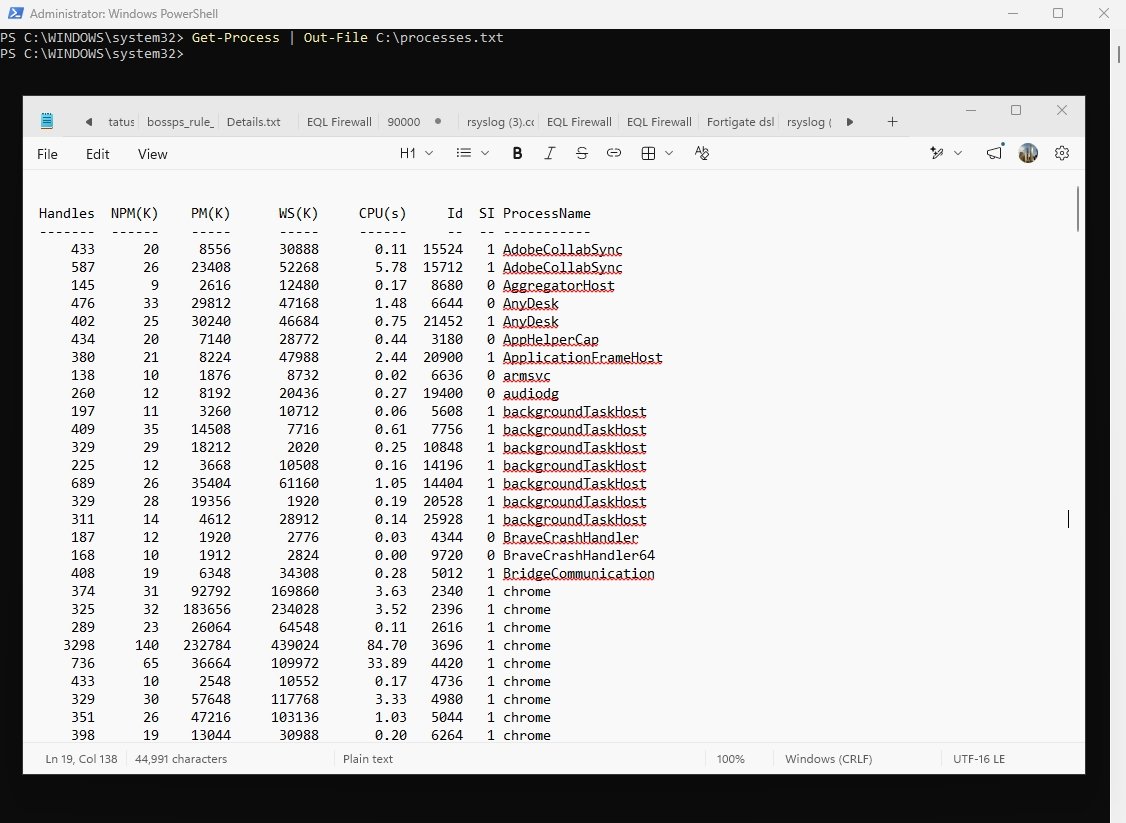The image size is (1126, 823).
Task: Click the bulleted list icon
Action: [464, 153]
